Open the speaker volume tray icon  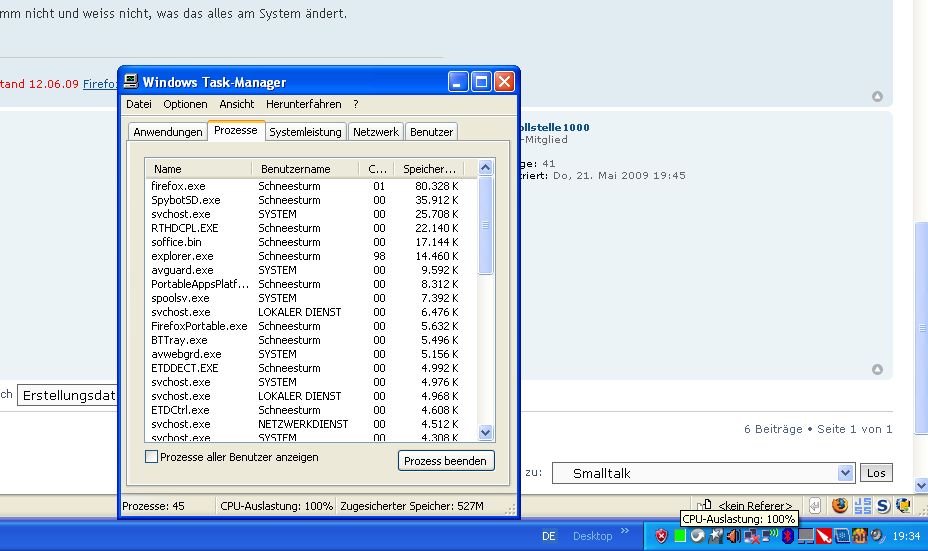(x=733, y=536)
